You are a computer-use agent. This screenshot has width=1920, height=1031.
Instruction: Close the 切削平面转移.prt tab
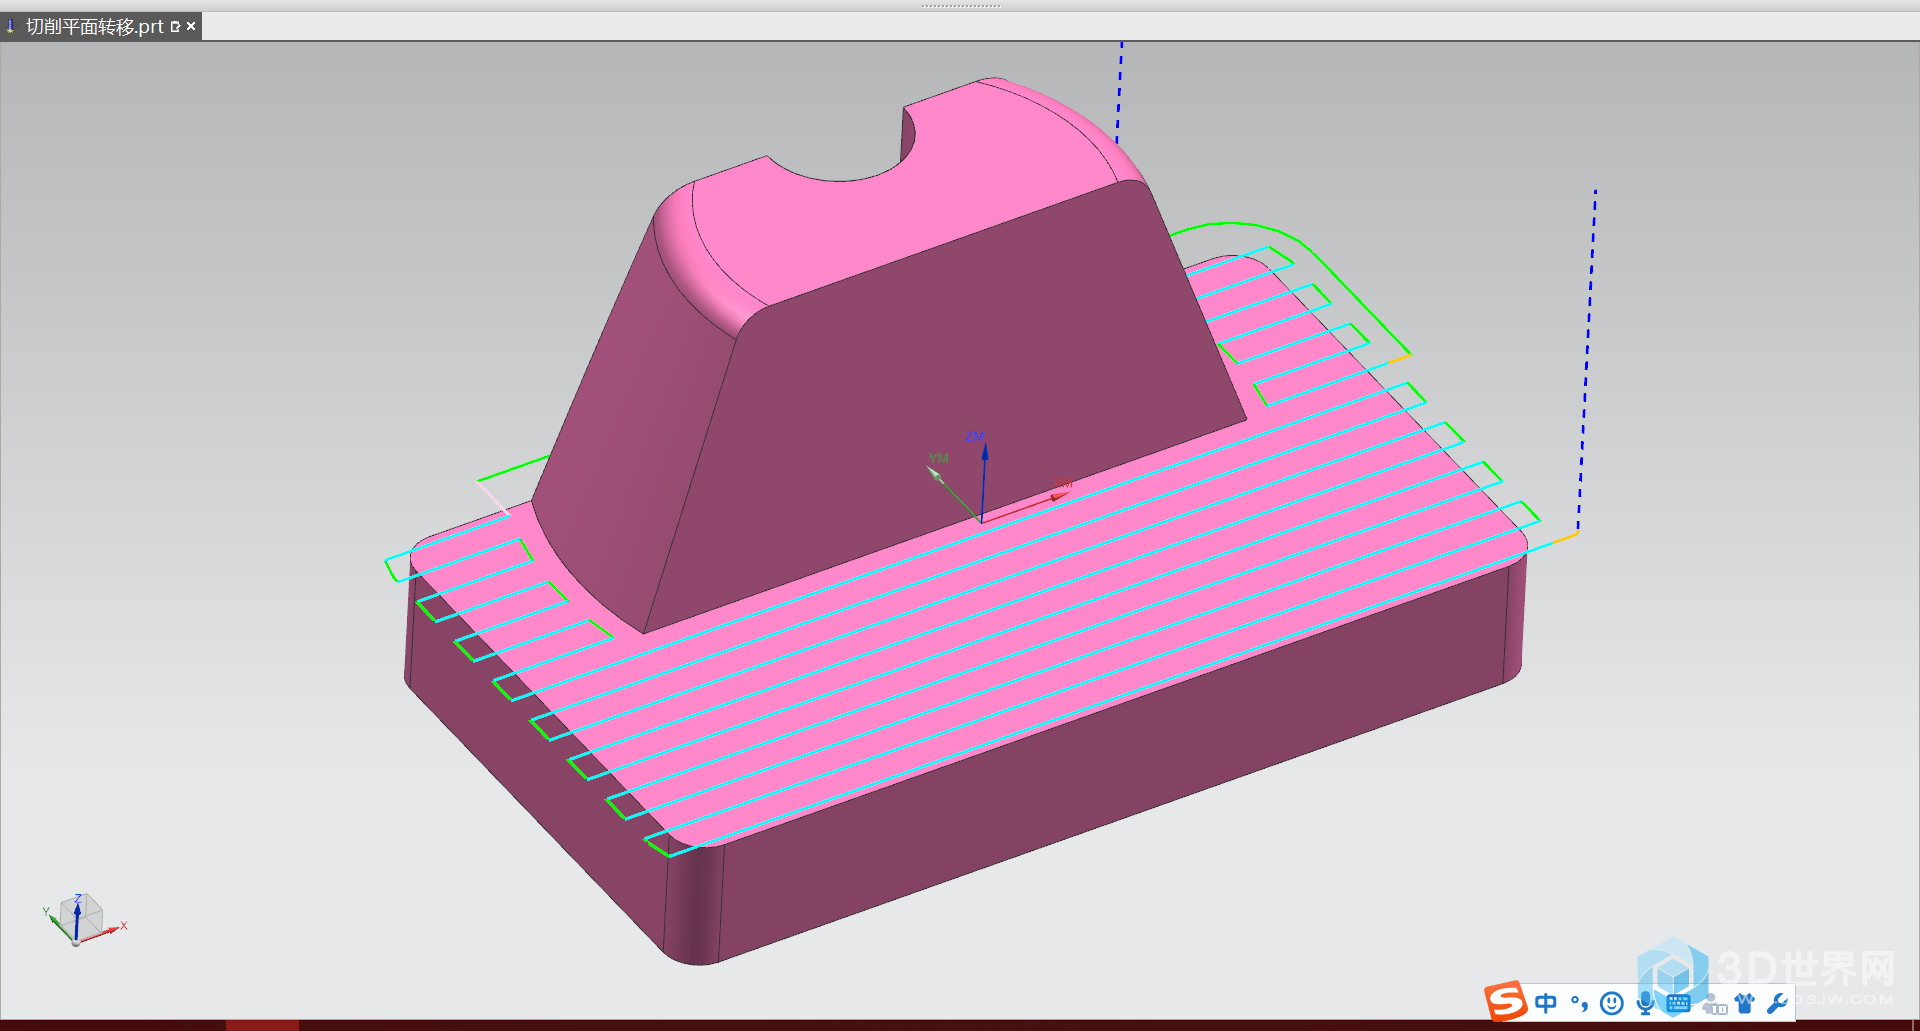click(191, 26)
